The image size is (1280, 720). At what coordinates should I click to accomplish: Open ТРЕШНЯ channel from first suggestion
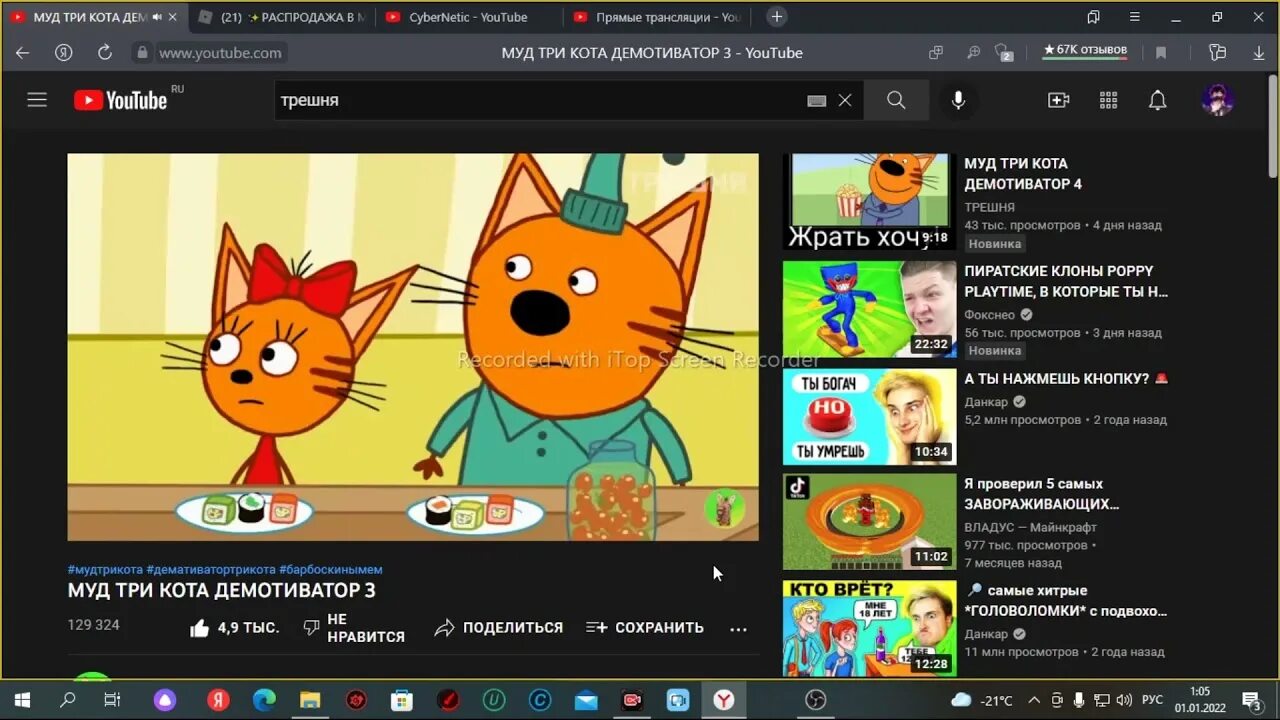click(989, 207)
